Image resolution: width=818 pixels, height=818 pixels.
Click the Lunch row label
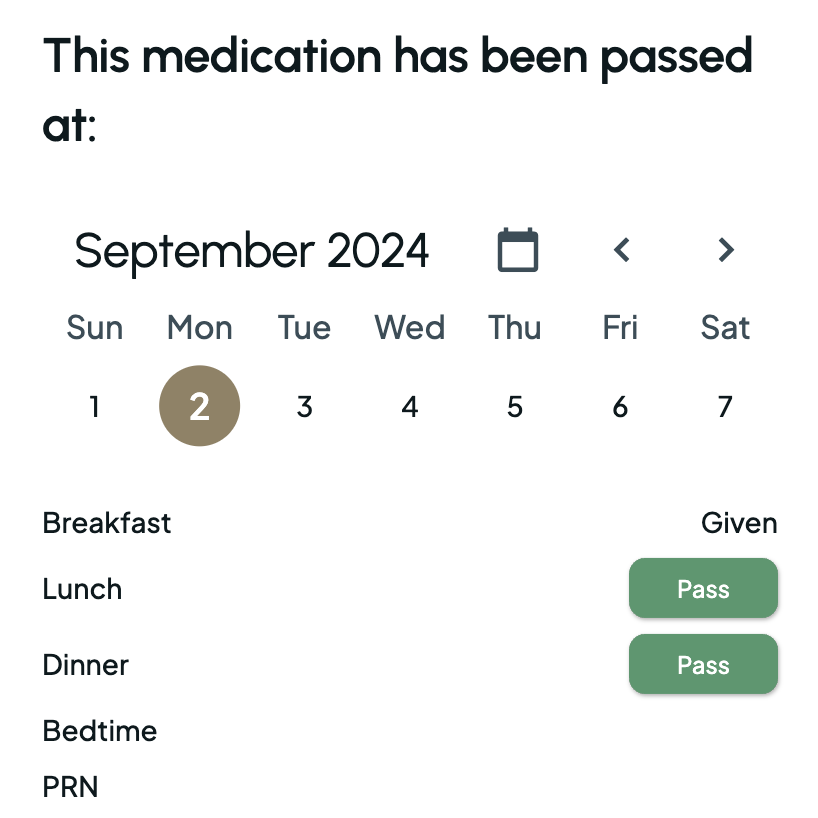82,589
